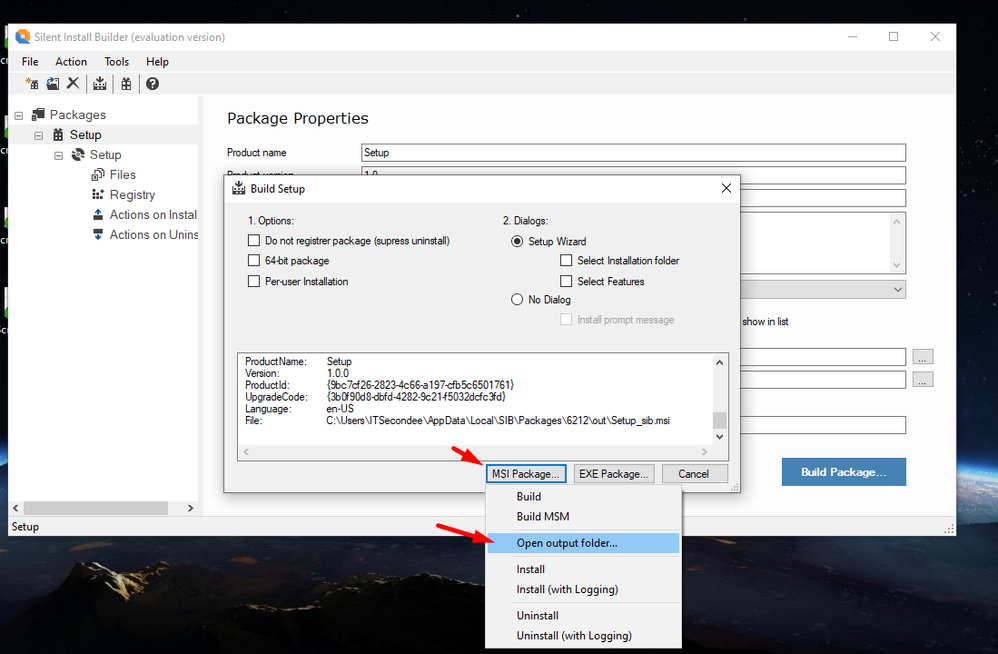Open the EXE Package dropdown button
The height and width of the screenshot is (654, 998).
pyautogui.click(x=614, y=473)
